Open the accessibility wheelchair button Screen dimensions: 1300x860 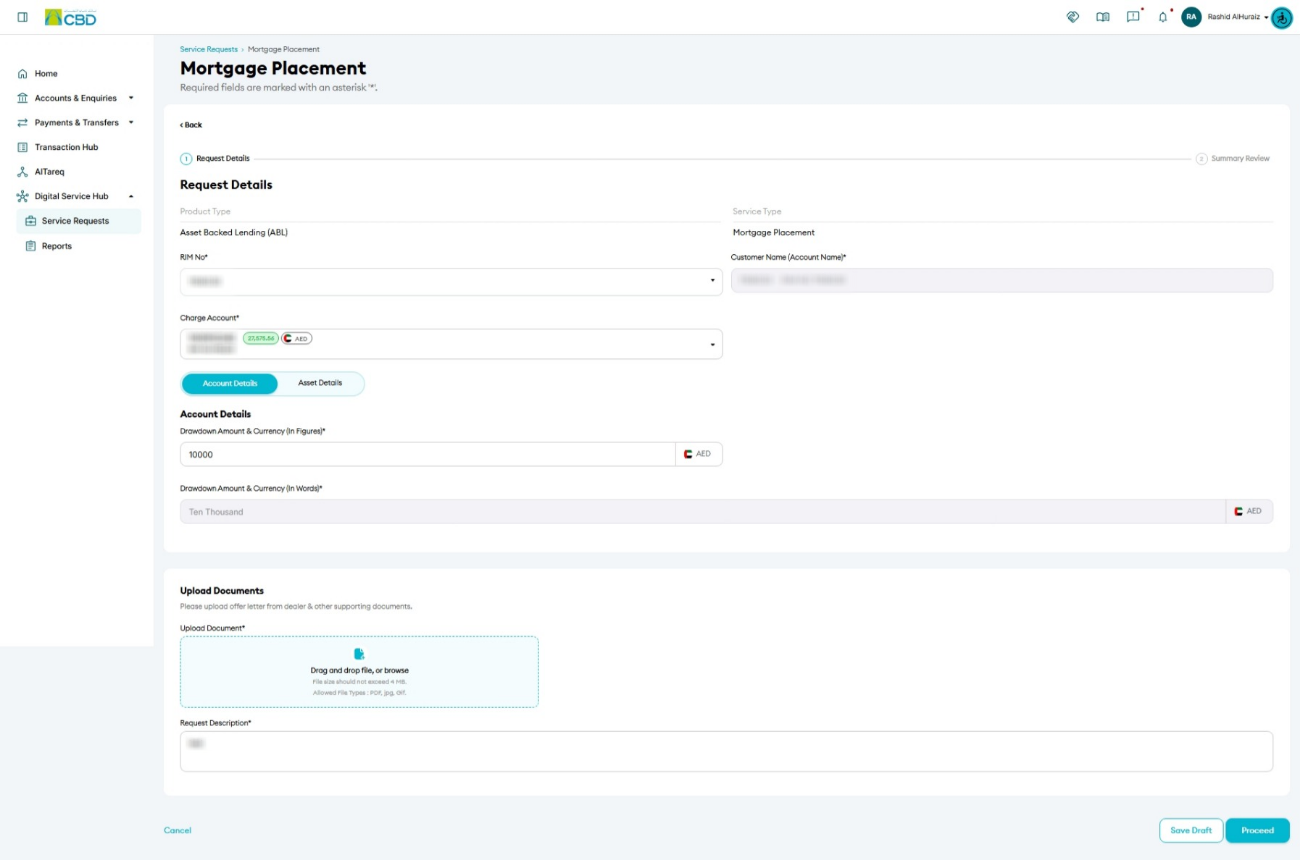click(x=1282, y=17)
